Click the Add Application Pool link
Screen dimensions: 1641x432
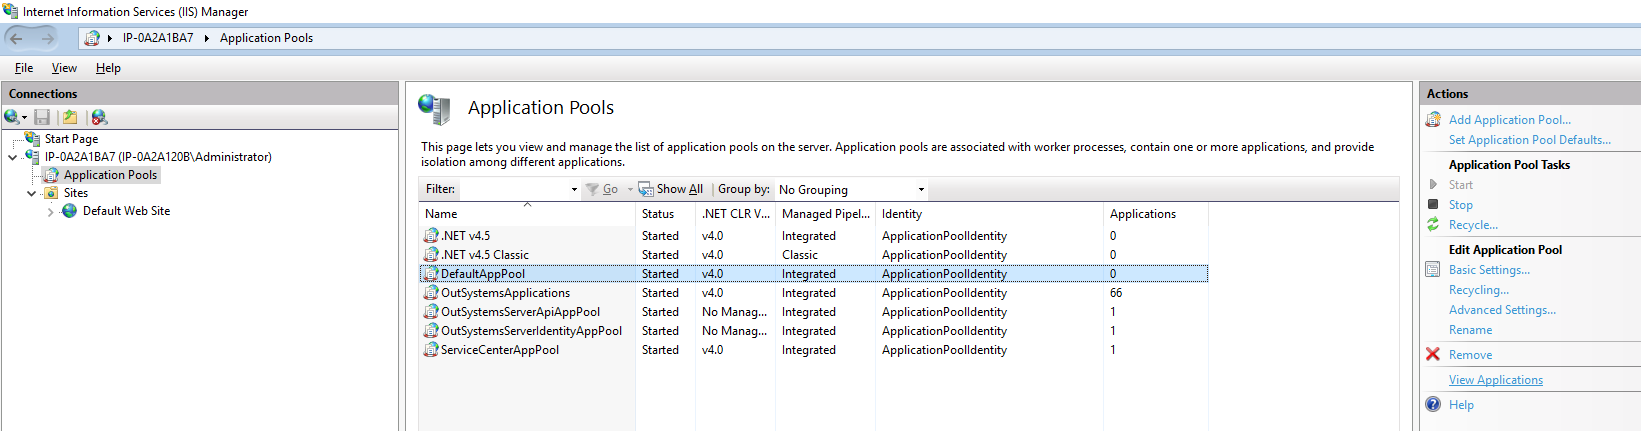pos(1509,119)
